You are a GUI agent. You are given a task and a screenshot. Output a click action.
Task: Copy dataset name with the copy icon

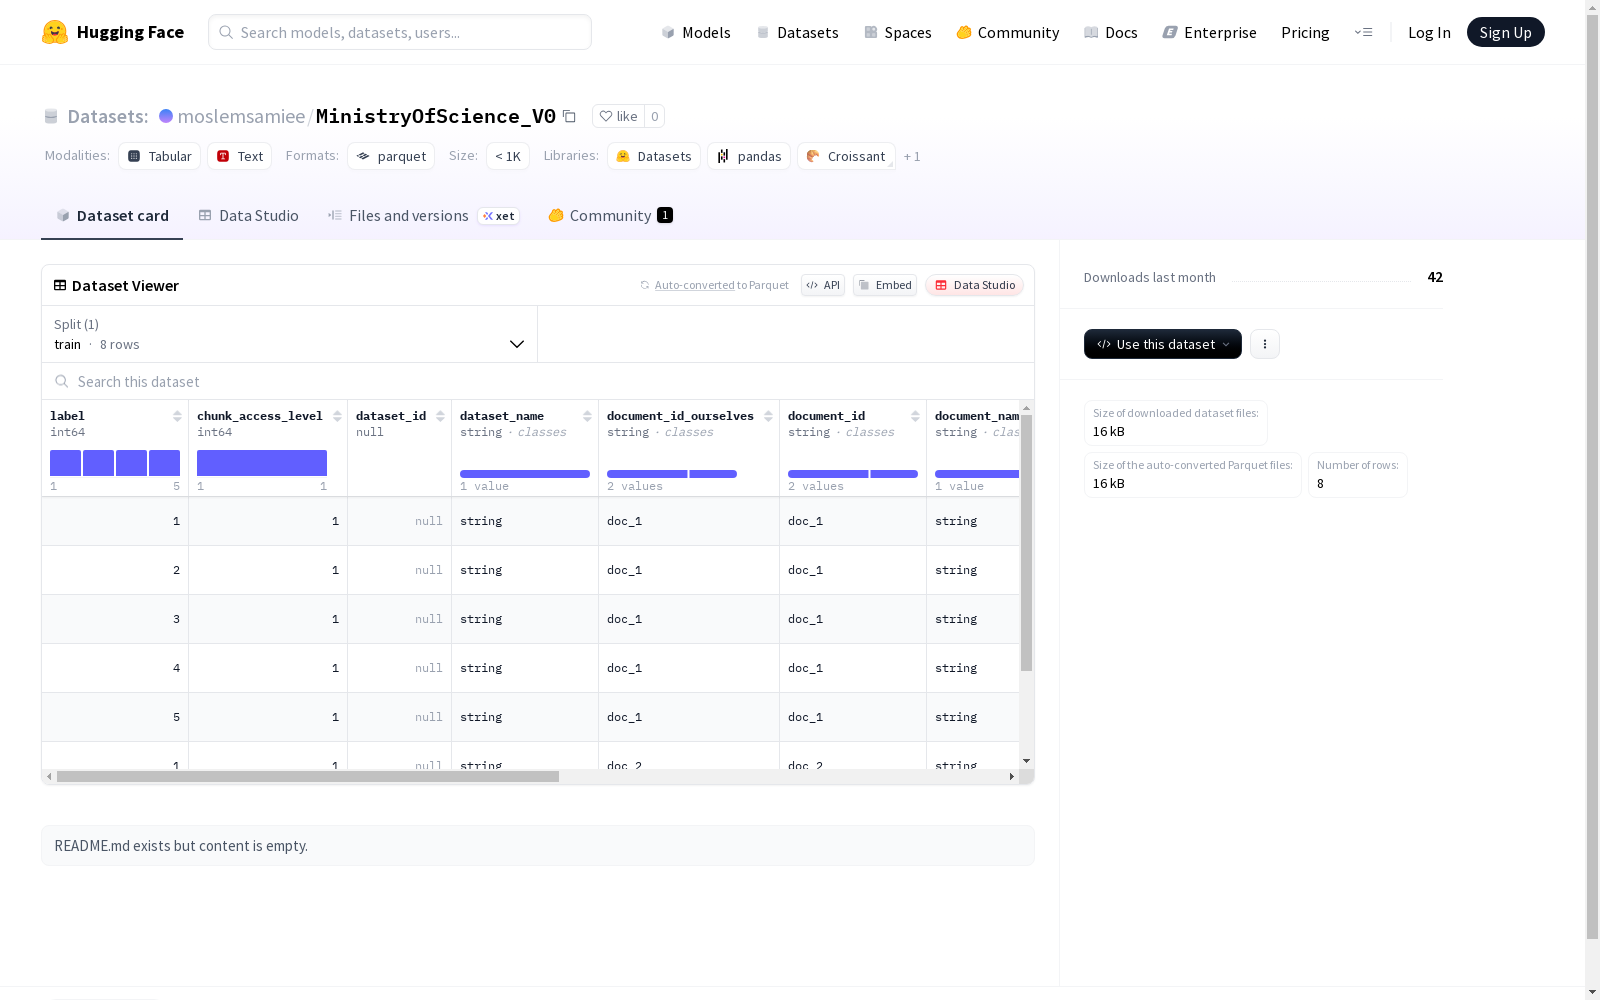tap(569, 116)
